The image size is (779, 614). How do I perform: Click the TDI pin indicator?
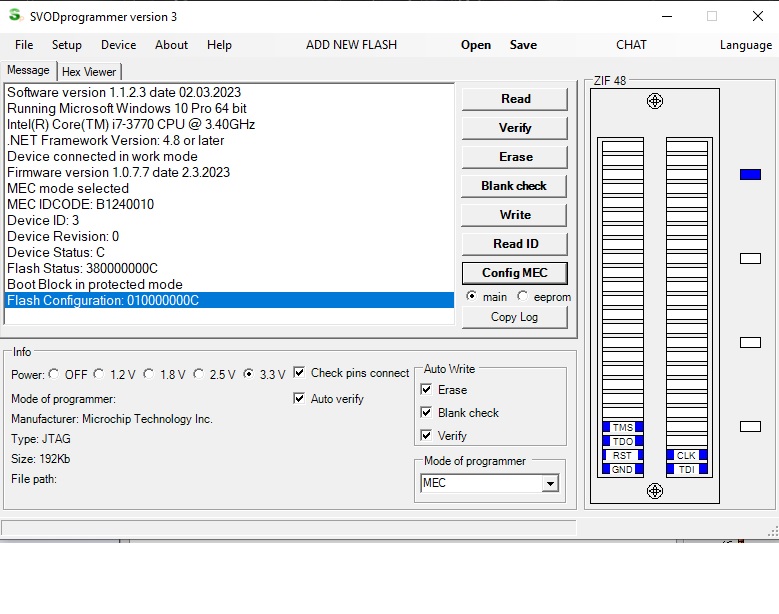pyautogui.click(x=686, y=469)
